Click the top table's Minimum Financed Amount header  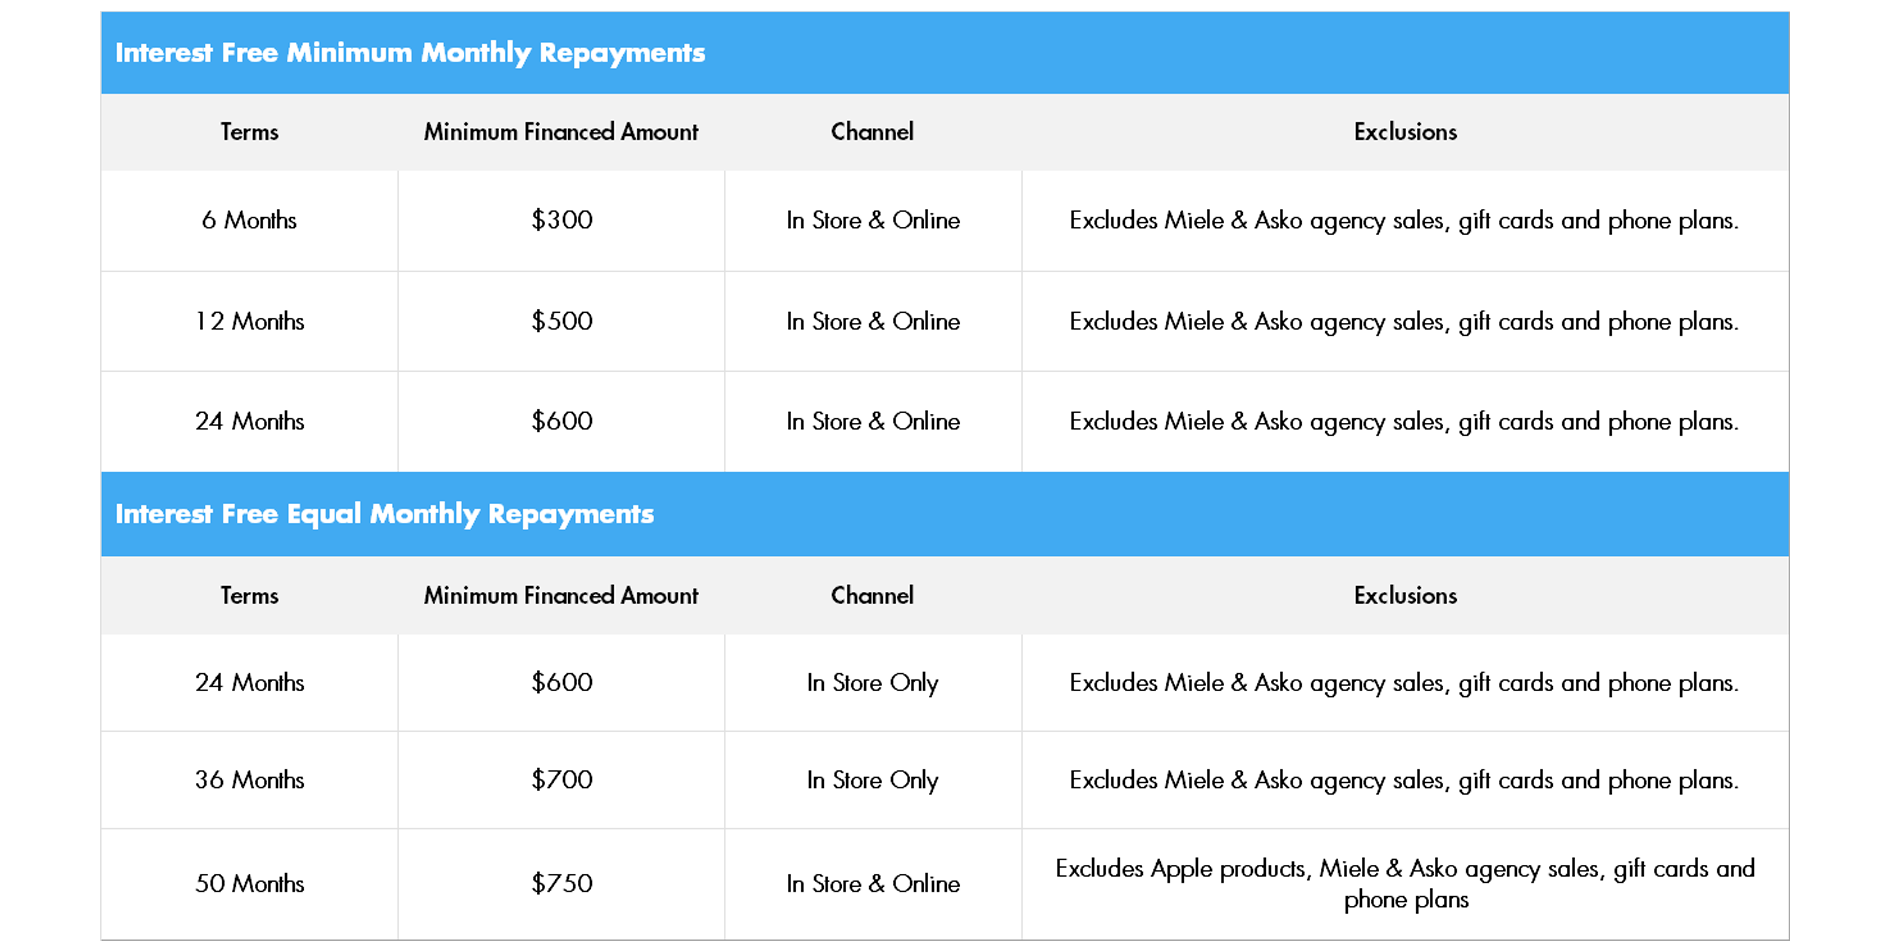[561, 132]
